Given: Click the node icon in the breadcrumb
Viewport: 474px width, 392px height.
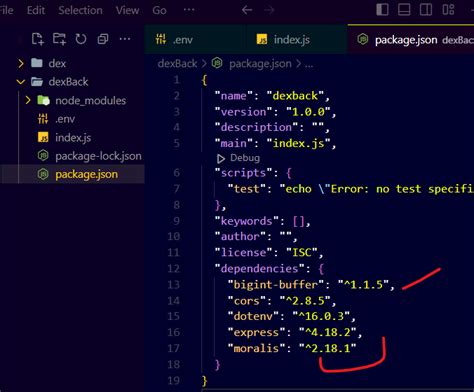Looking at the screenshot, I should click(x=217, y=63).
